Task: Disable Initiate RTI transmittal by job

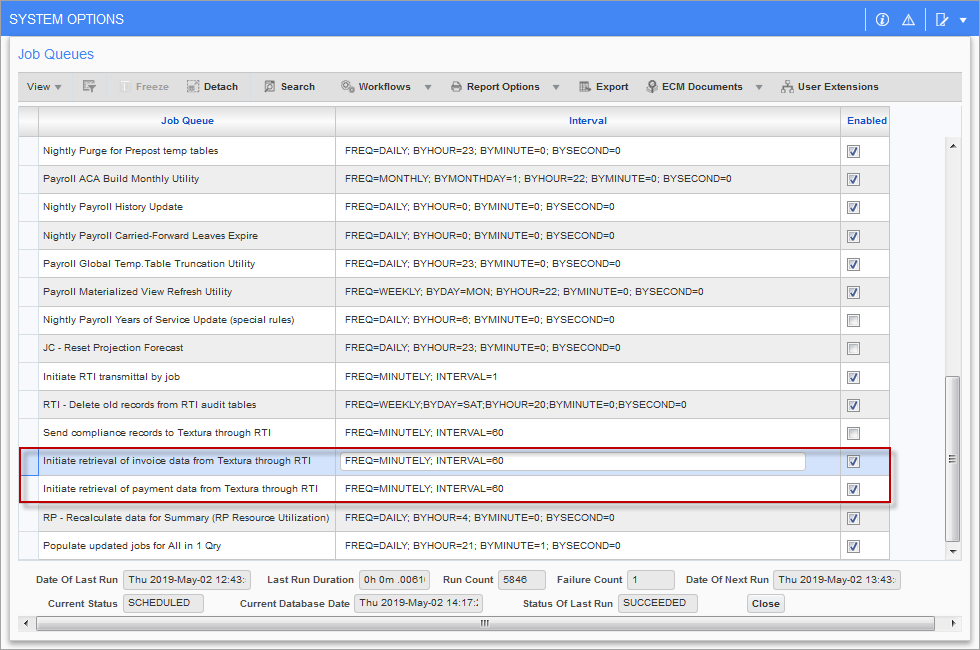Action: click(853, 377)
